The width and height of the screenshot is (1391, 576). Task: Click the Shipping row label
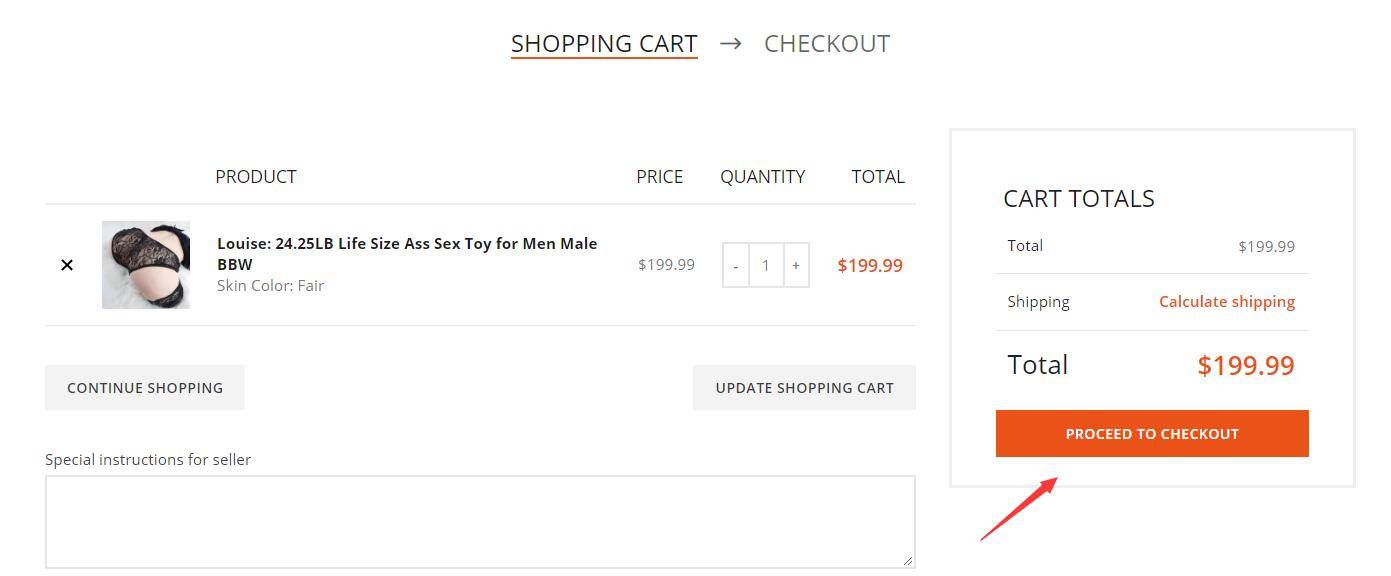1038,301
